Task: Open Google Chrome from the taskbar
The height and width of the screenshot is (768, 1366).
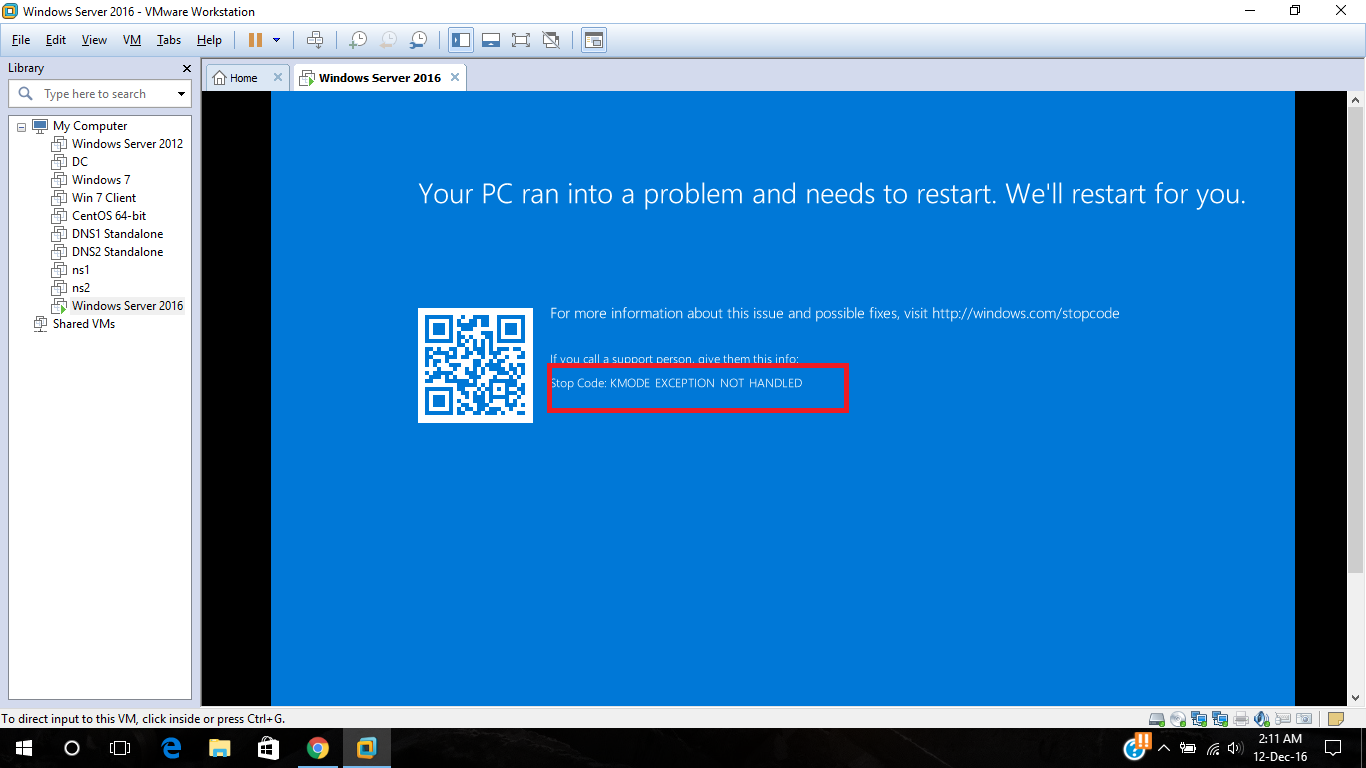Action: (x=318, y=748)
